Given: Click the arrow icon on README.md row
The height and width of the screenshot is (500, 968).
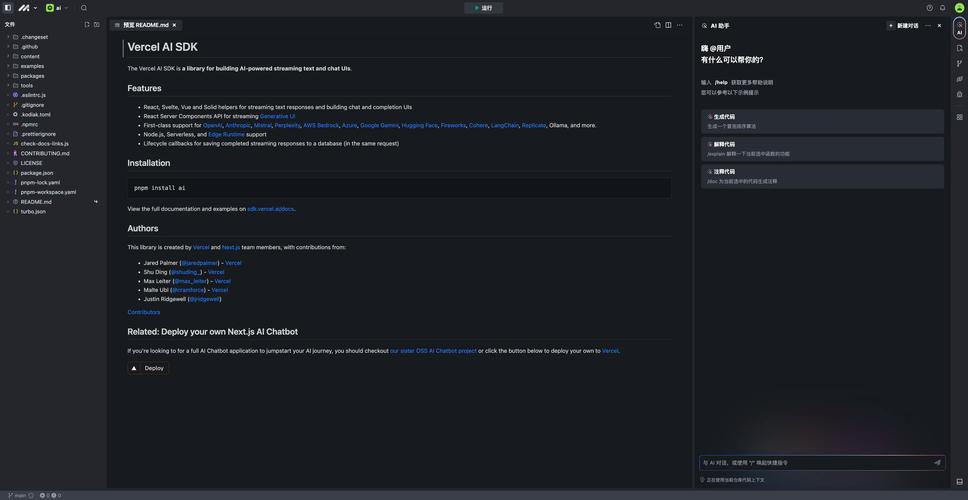Looking at the screenshot, I should 96,202.
